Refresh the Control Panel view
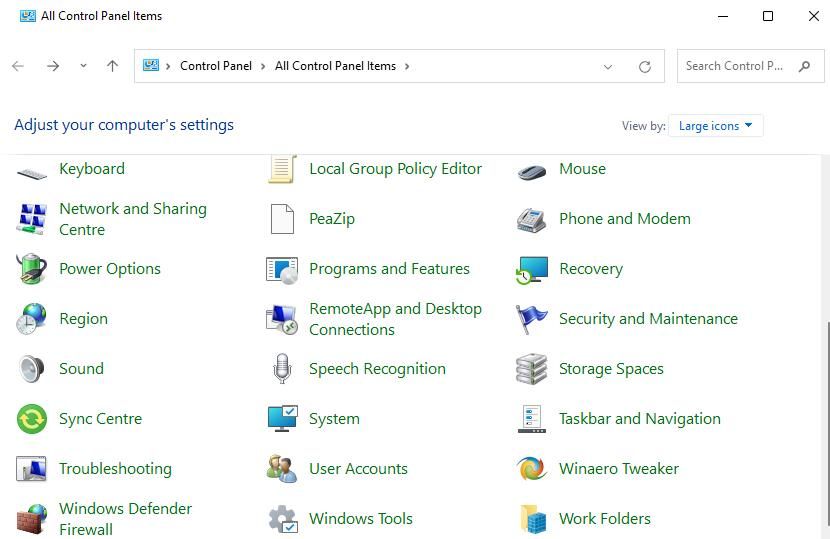The width and height of the screenshot is (830, 539). pyautogui.click(x=645, y=67)
